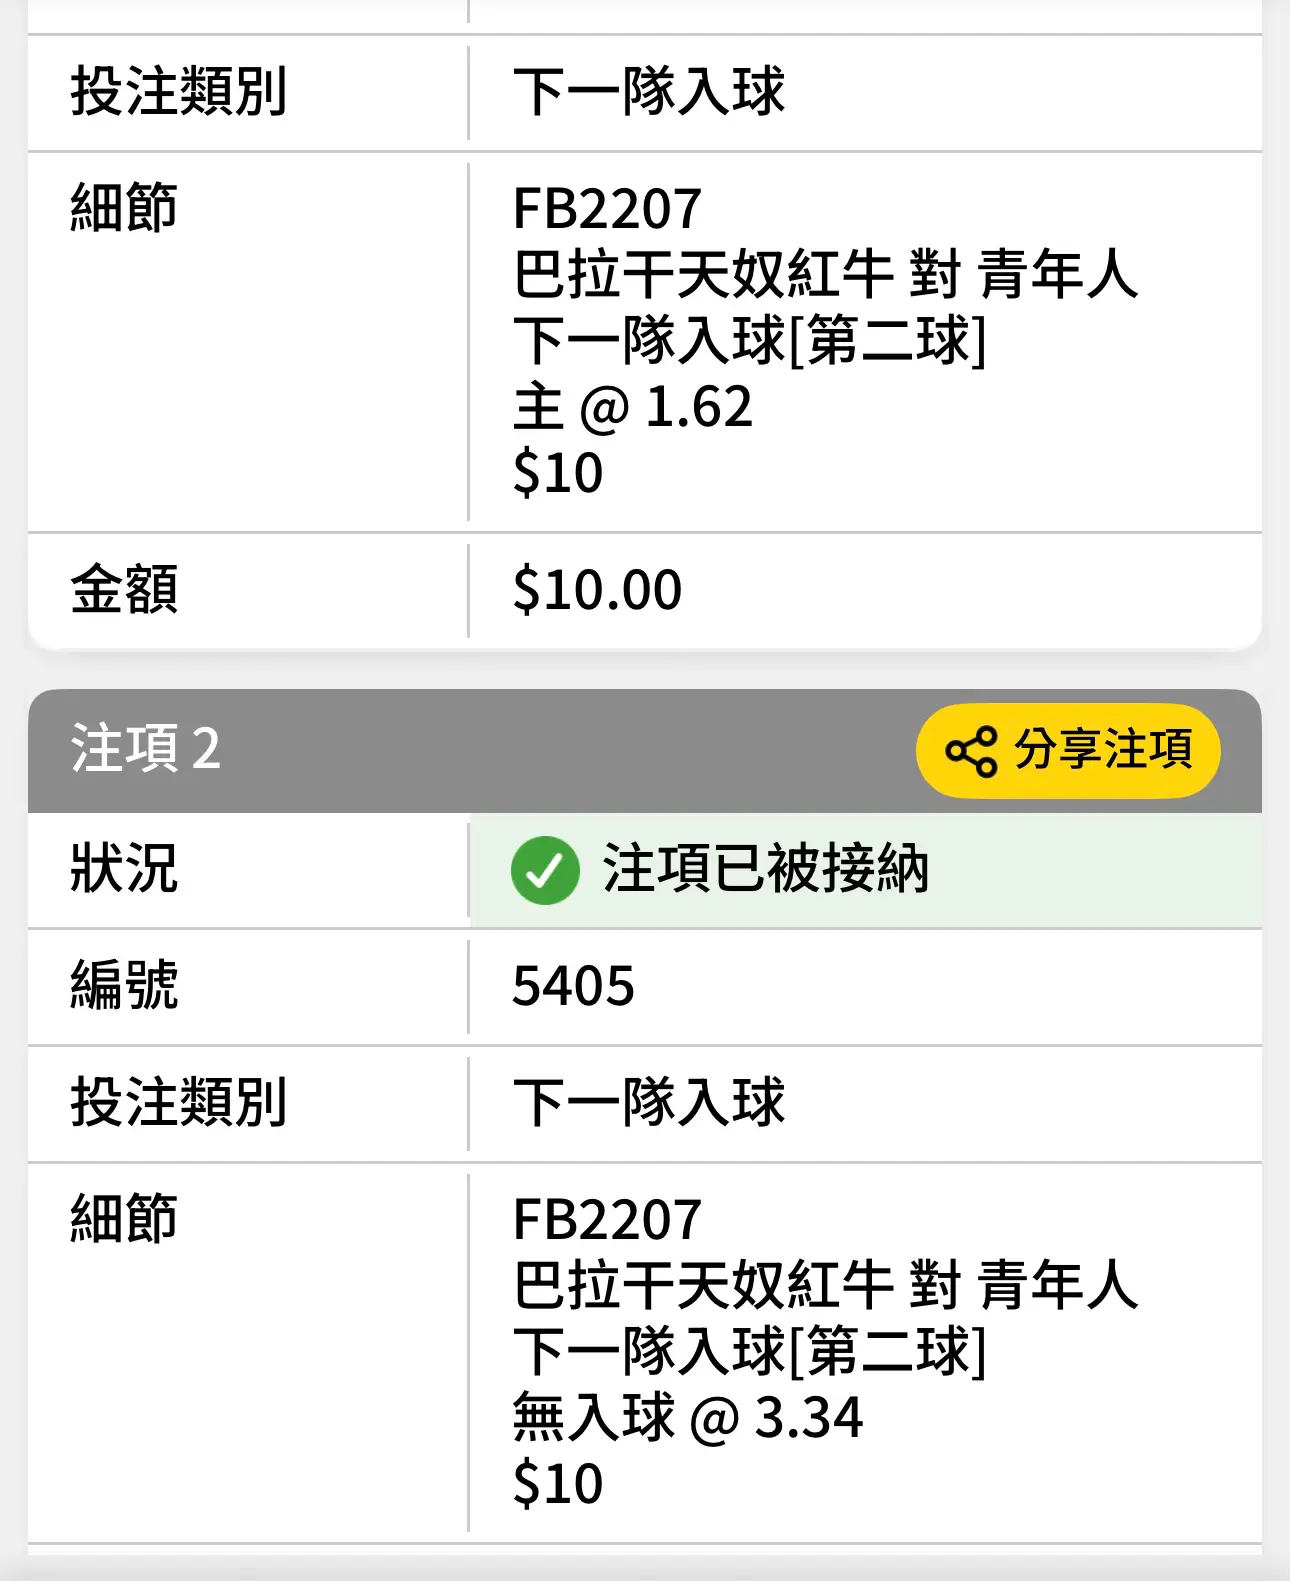Screen dimensions: 1290x1581
Task: Click the $10.00 amount value
Action: pyautogui.click(x=597, y=589)
